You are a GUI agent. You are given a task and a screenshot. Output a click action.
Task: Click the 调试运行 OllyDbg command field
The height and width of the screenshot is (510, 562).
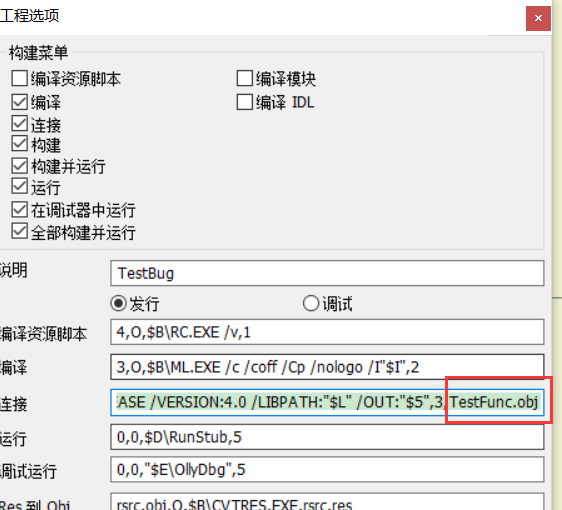click(327, 469)
